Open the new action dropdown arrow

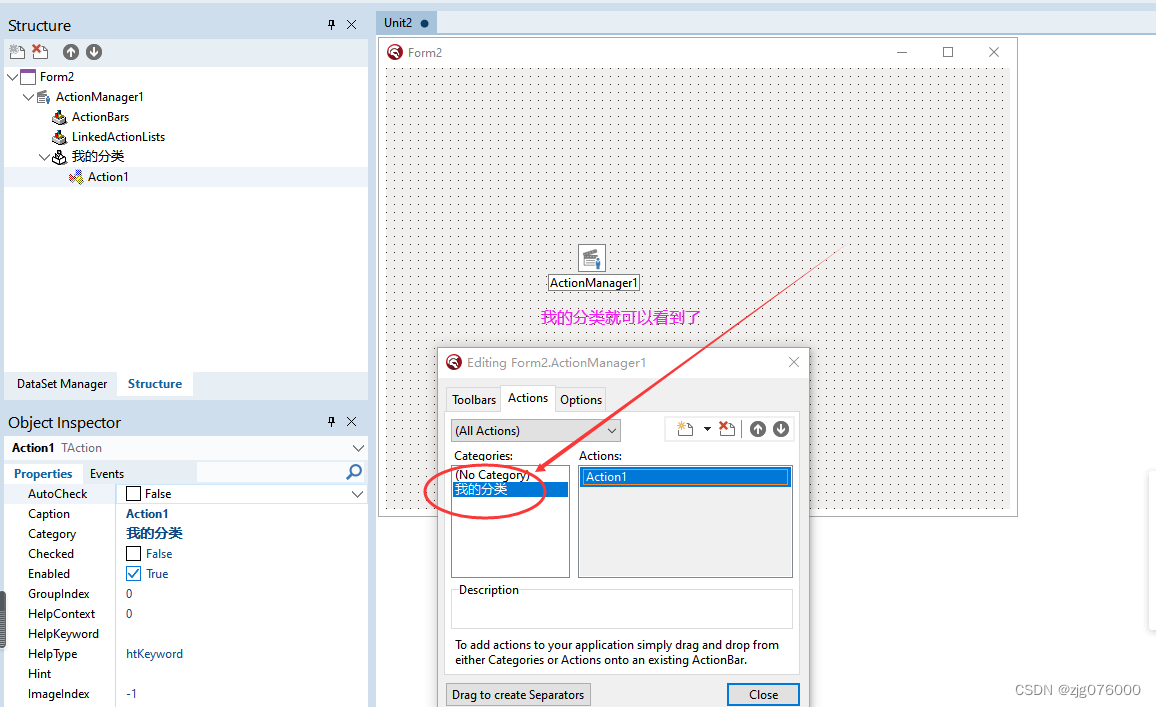click(706, 428)
